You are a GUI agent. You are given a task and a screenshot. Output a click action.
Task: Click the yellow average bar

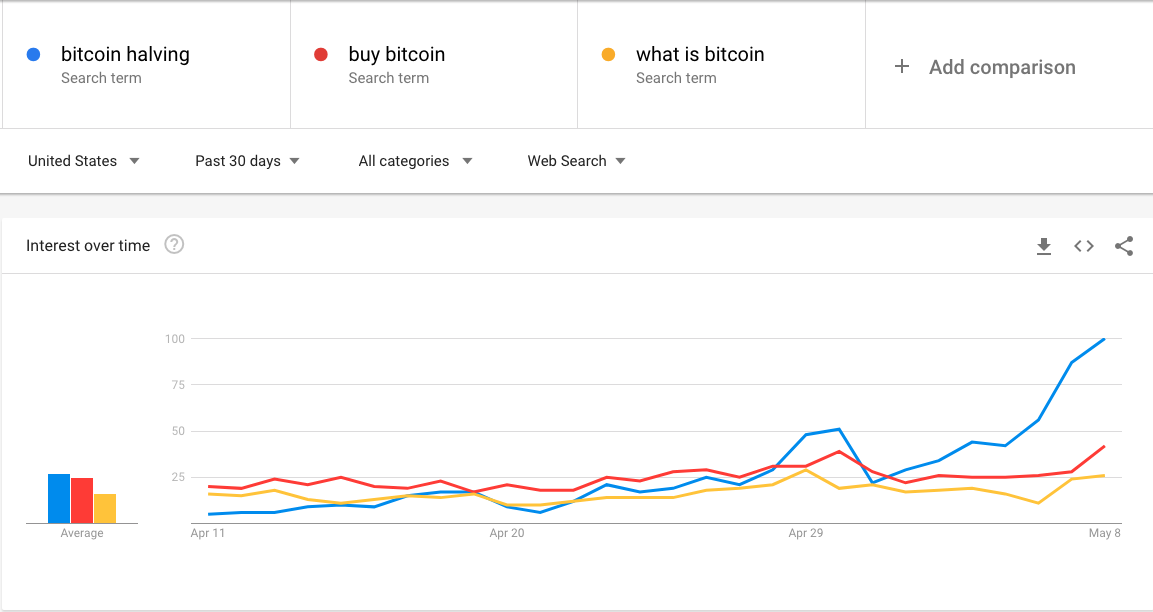coord(105,509)
